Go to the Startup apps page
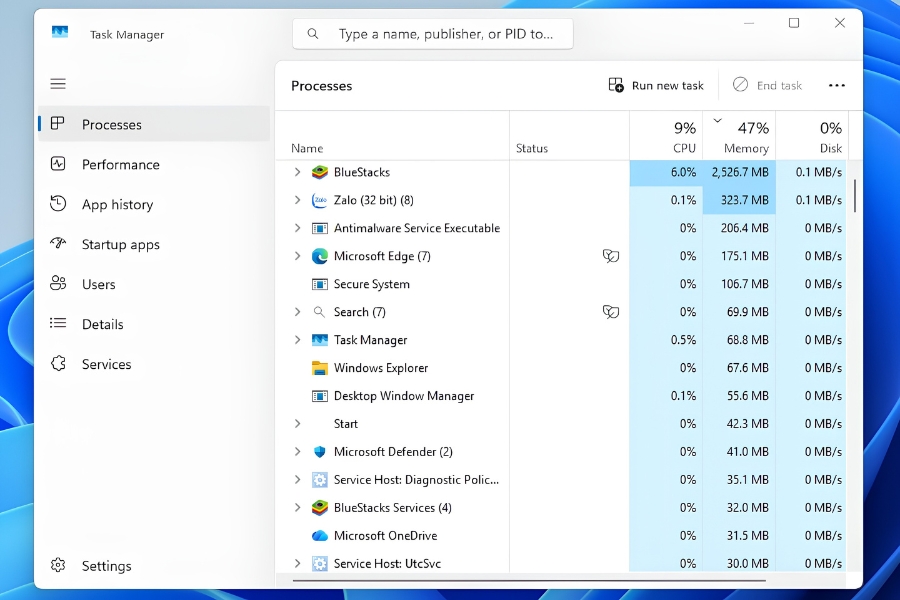 point(154,244)
